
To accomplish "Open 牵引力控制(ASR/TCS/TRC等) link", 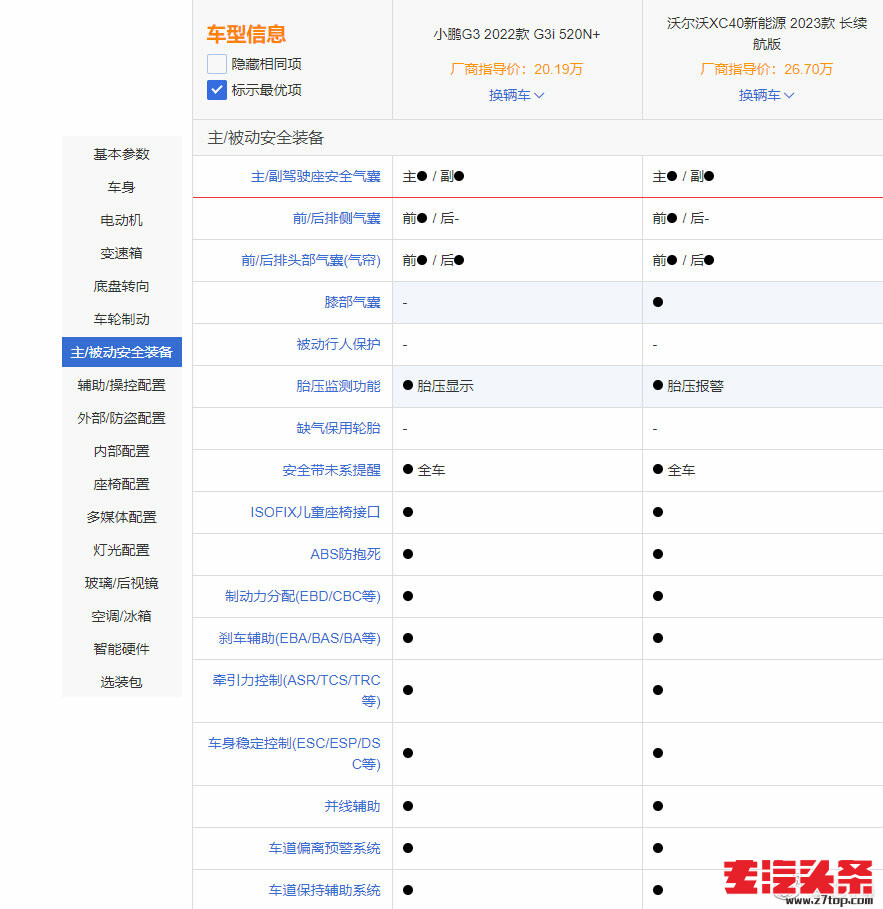I will pyautogui.click(x=297, y=690).
